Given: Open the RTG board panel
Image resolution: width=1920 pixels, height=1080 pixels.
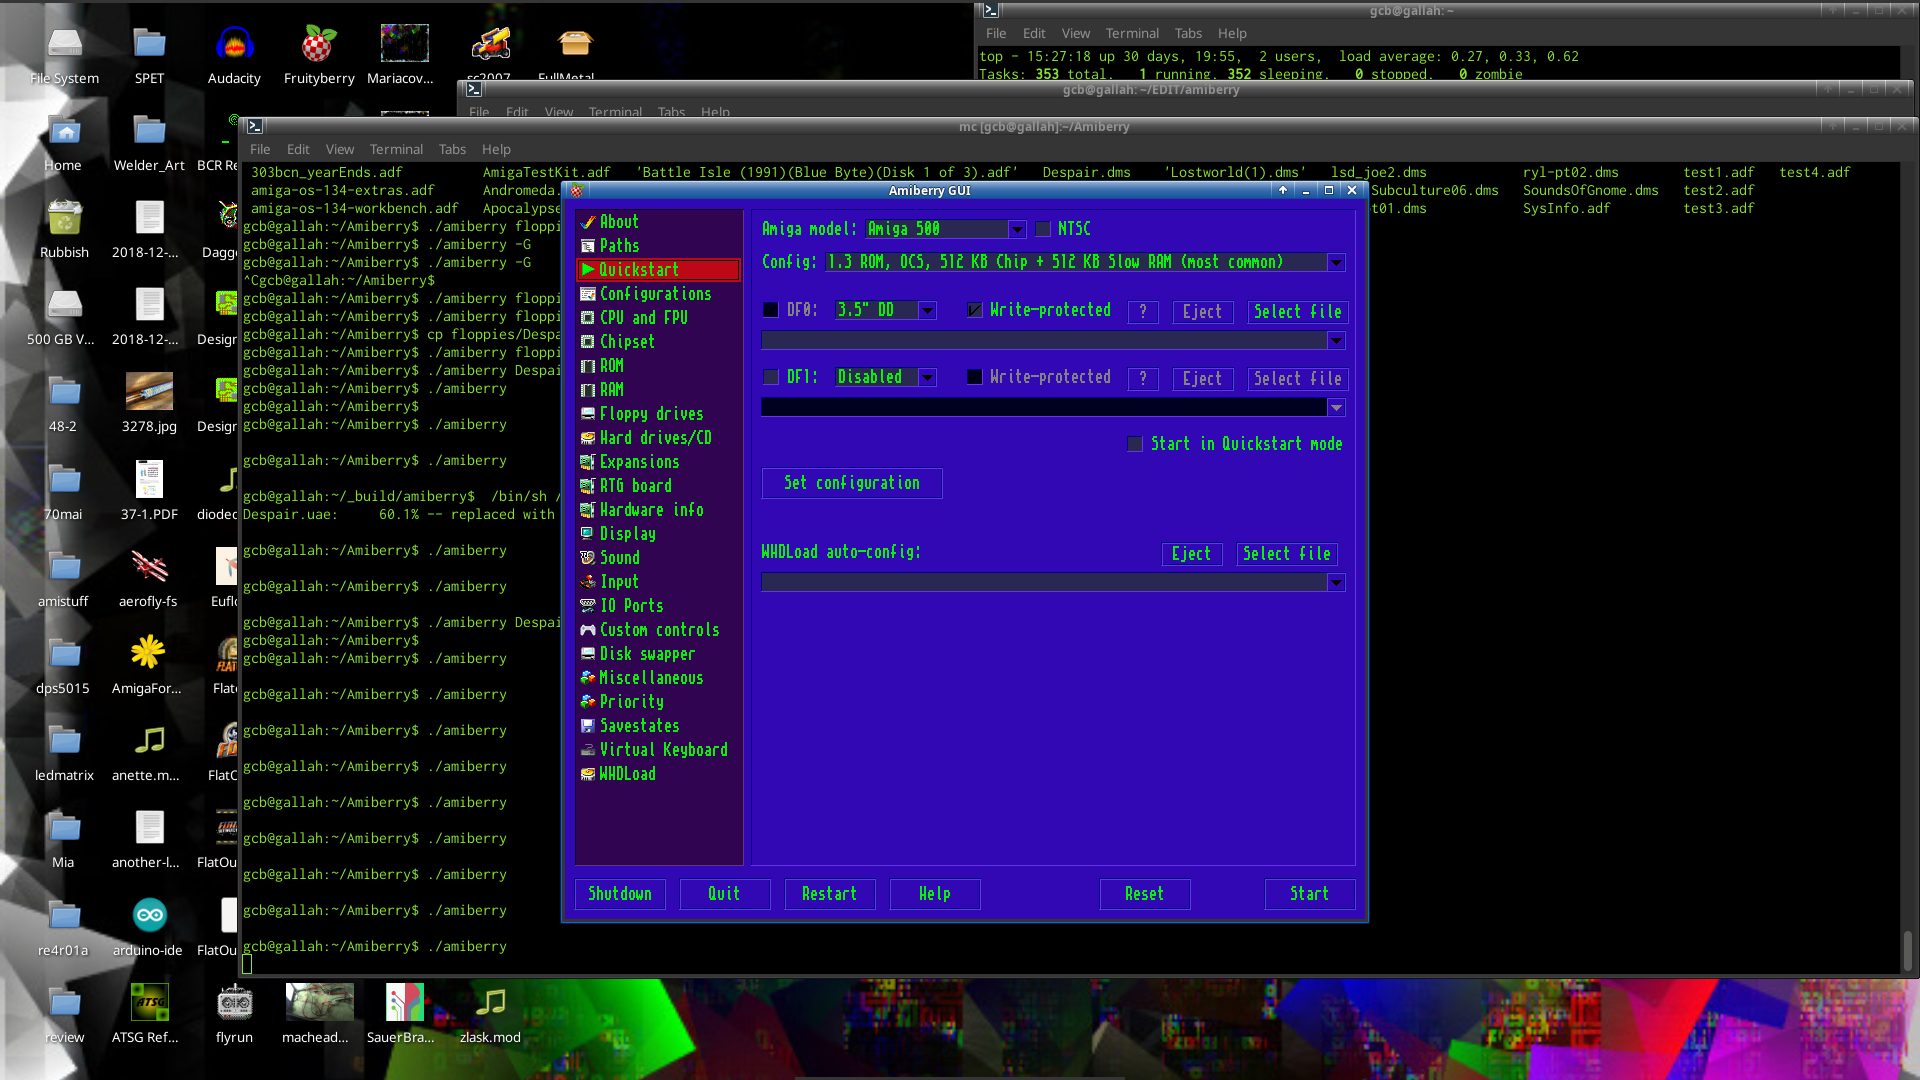Looking at the screenshot, I should 658,486.
